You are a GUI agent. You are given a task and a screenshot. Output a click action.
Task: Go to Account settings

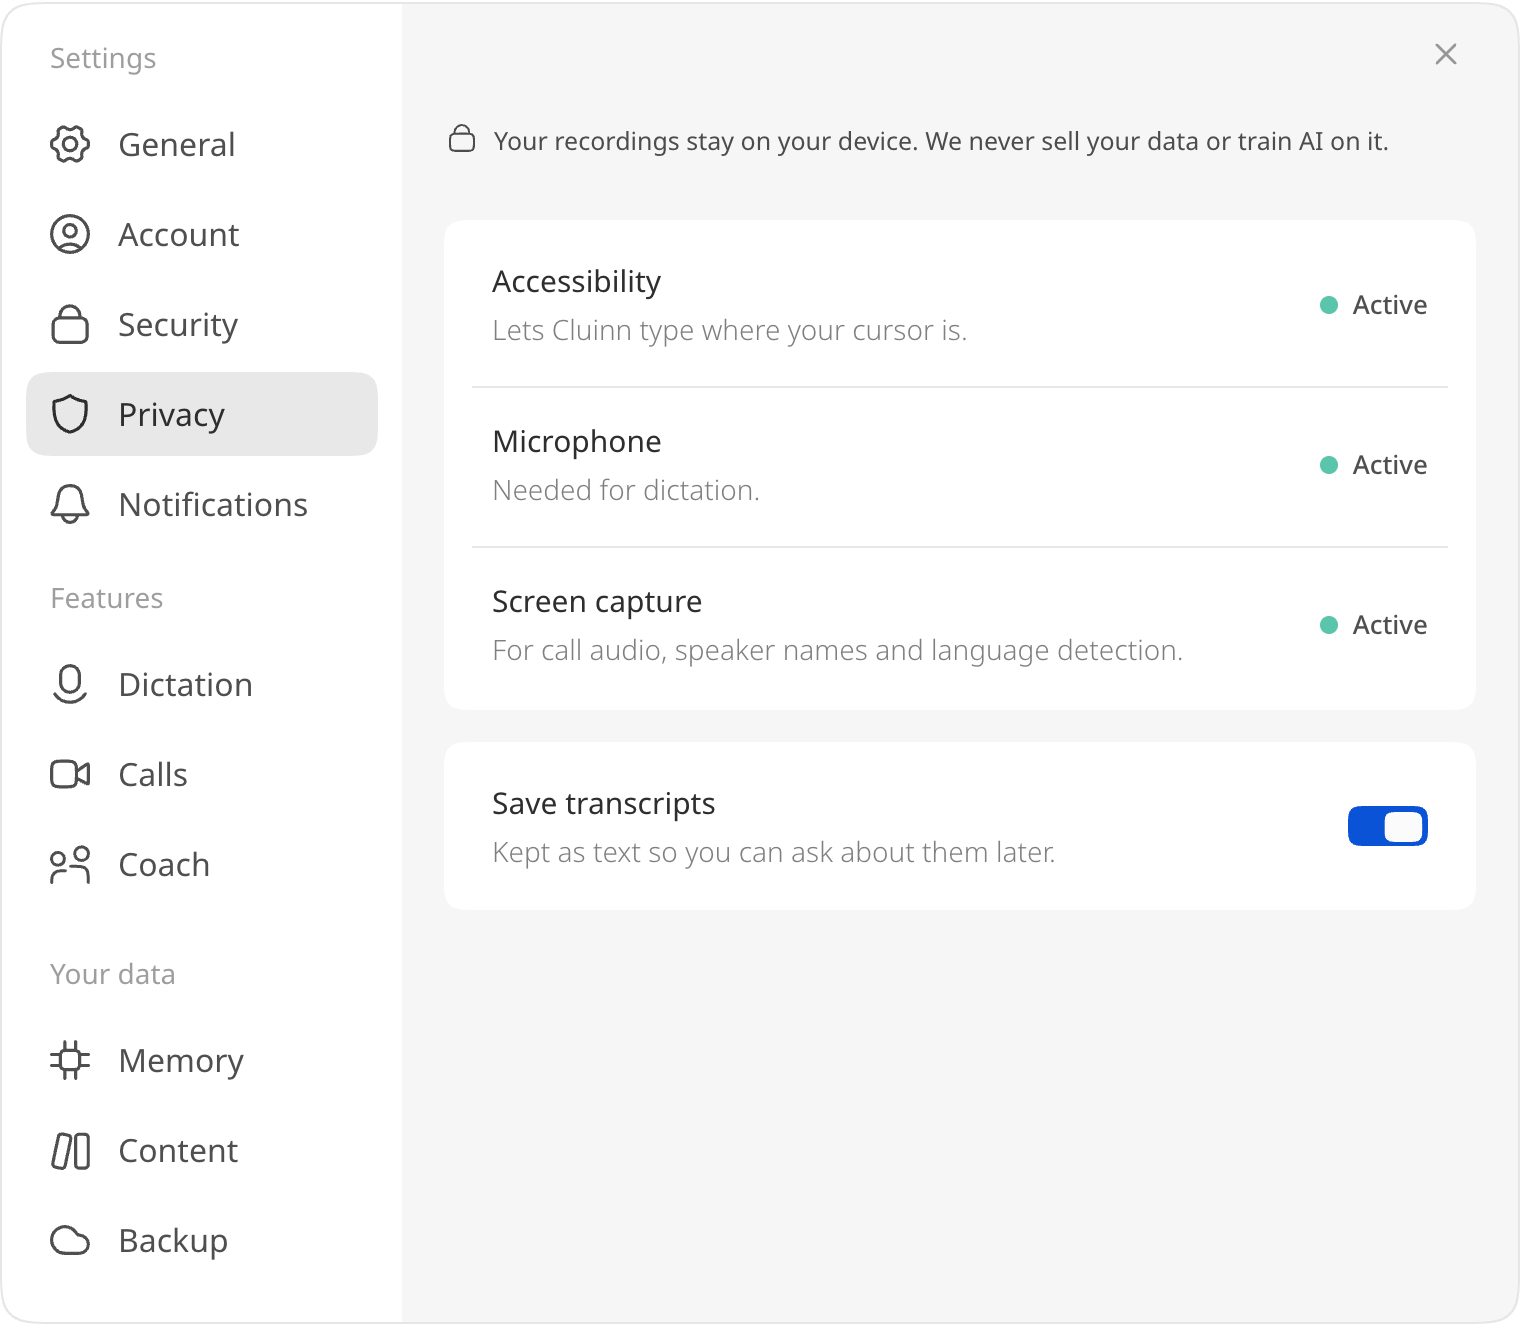click(x=202, y=235)
